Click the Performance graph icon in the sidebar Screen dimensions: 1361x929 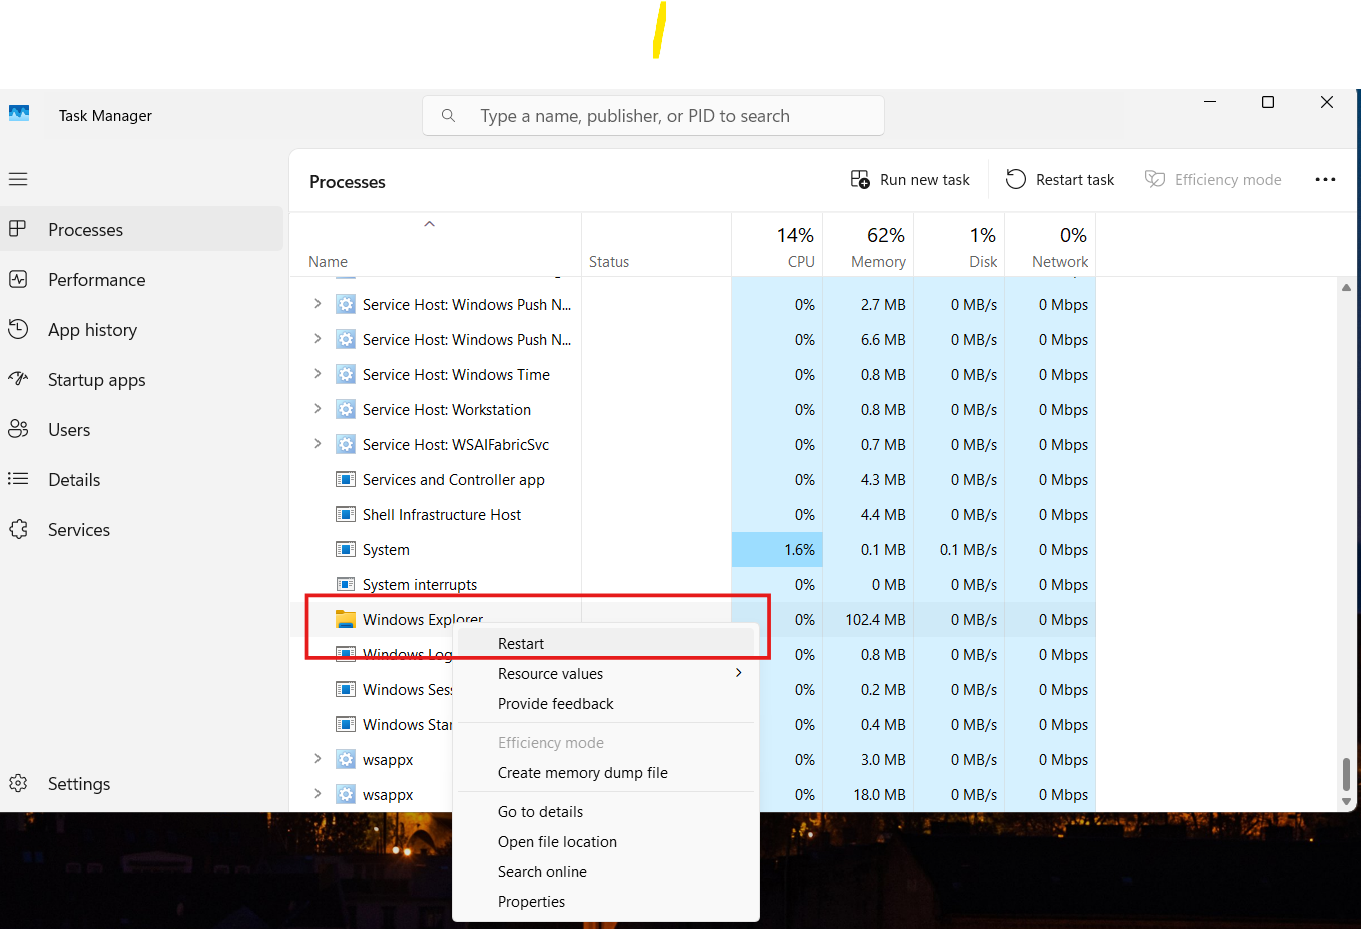pos(18,279)
